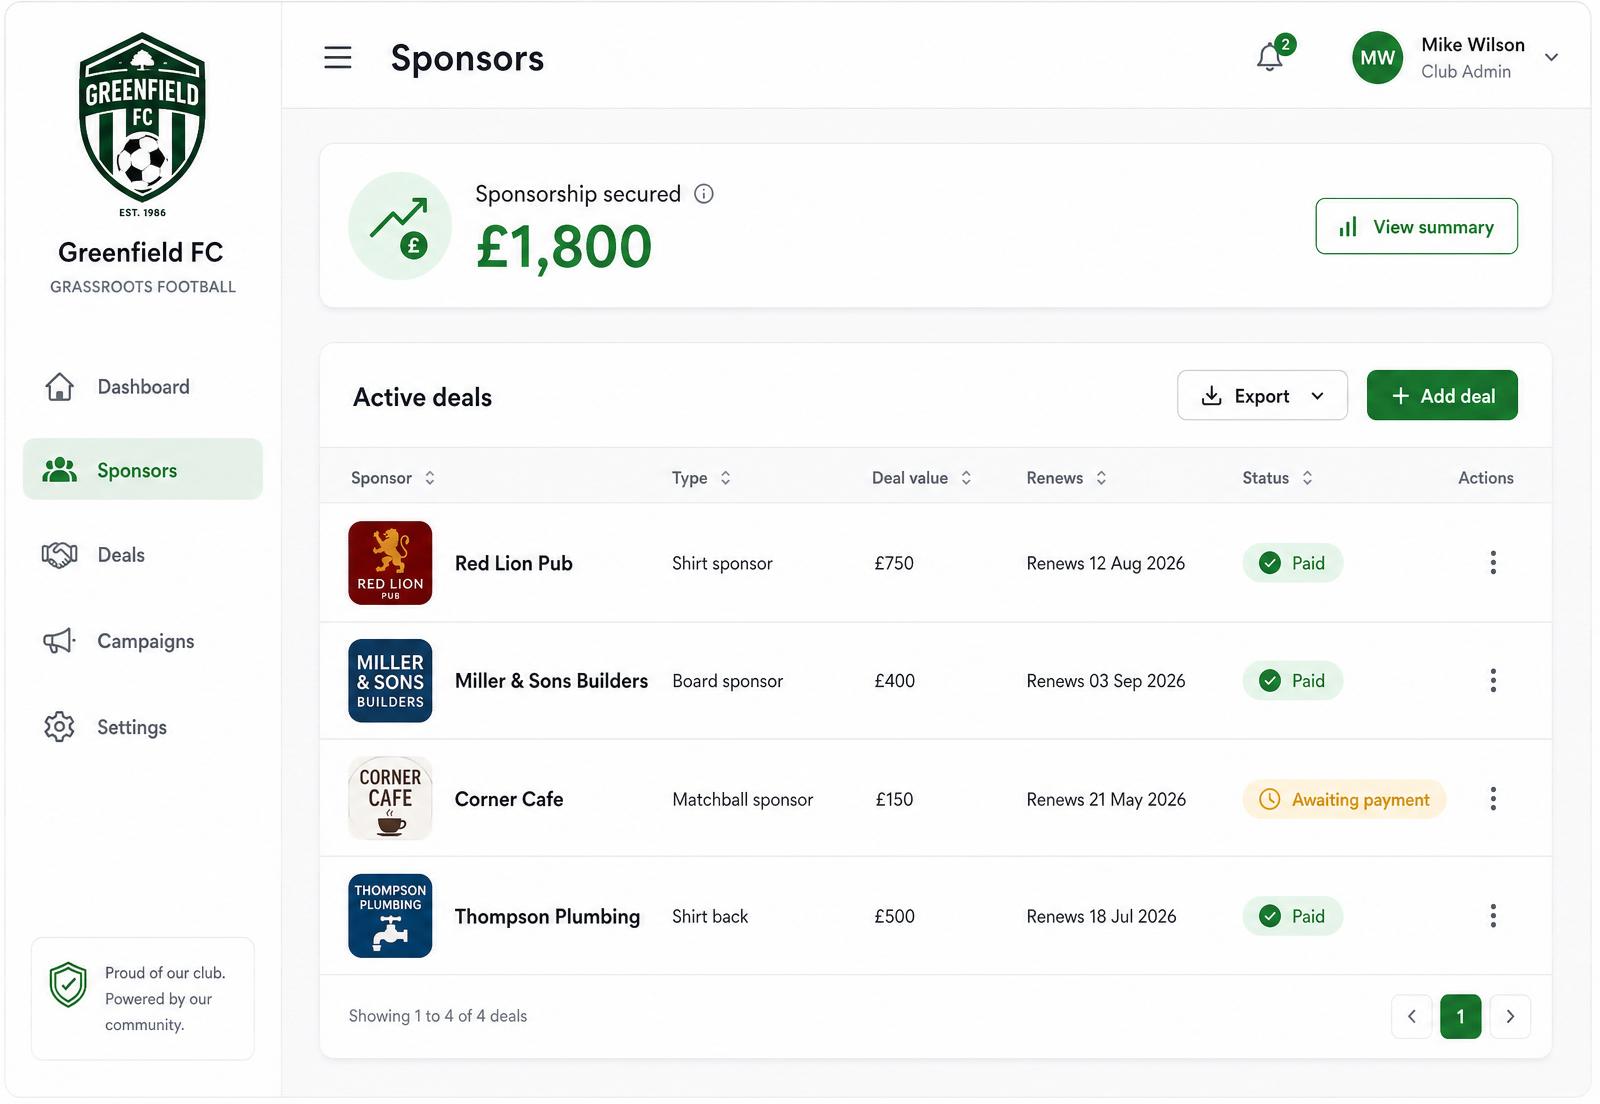The image size is (1600, 1104).
Task: Click Paid status for Miller & Sons Builders
Action: pos(1292,681)
